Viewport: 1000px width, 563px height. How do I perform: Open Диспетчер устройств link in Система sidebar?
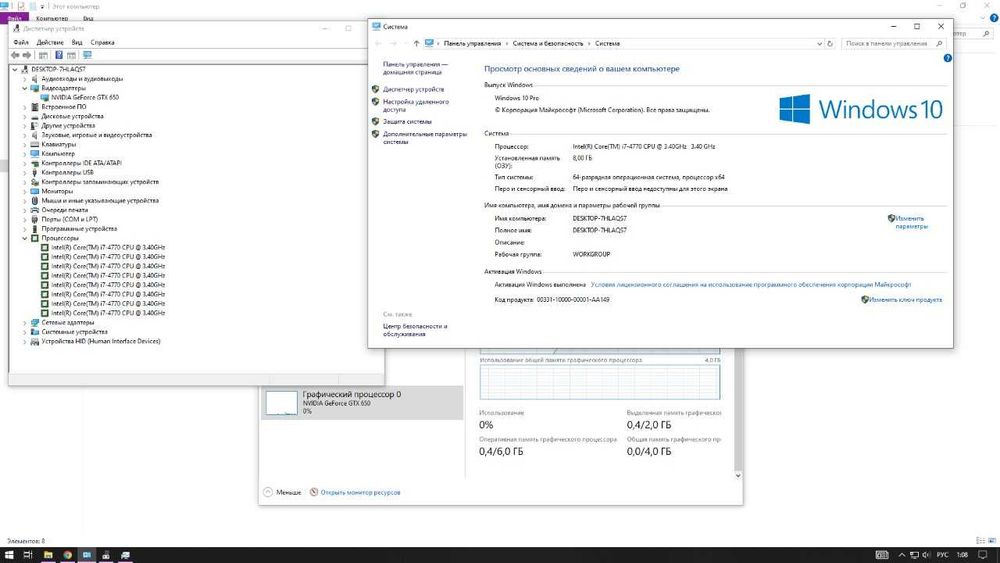coord(413,89)
